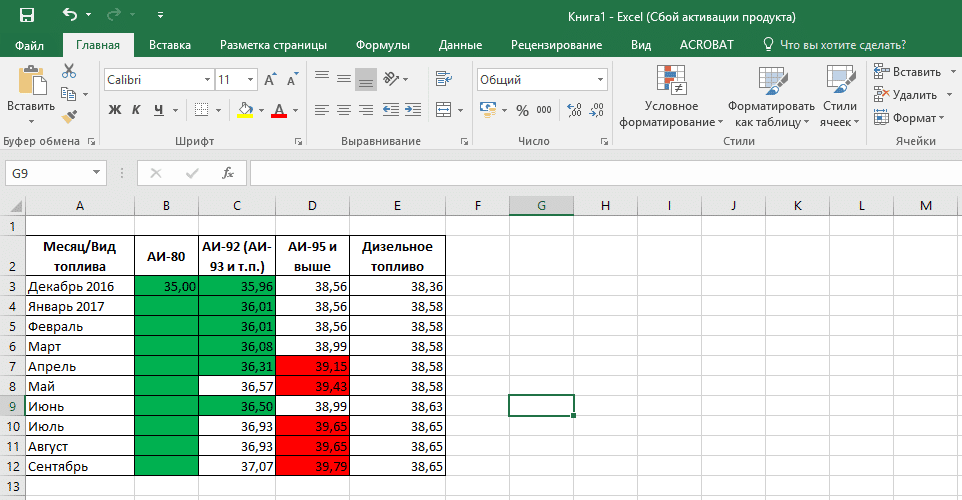Increase decimal places
The height and width of the screenshot is (500, 962).
coord(574,110)
